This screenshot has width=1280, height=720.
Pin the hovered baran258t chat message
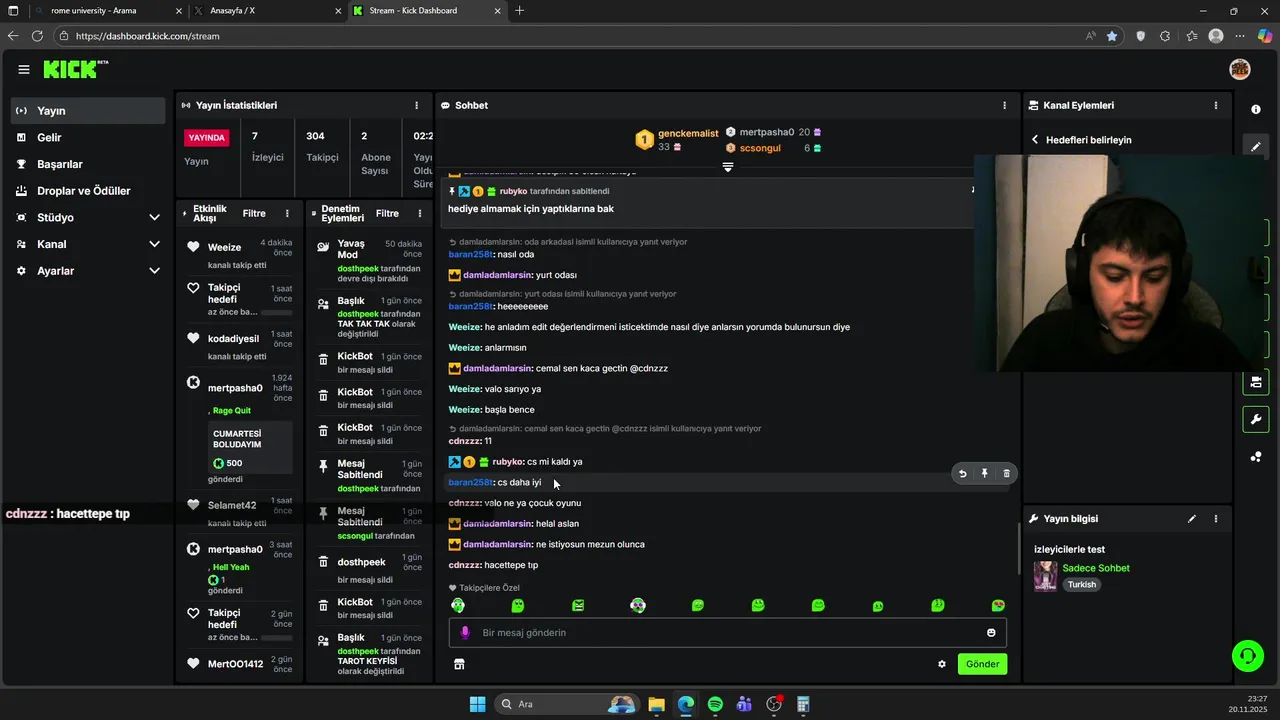(985, 474)
